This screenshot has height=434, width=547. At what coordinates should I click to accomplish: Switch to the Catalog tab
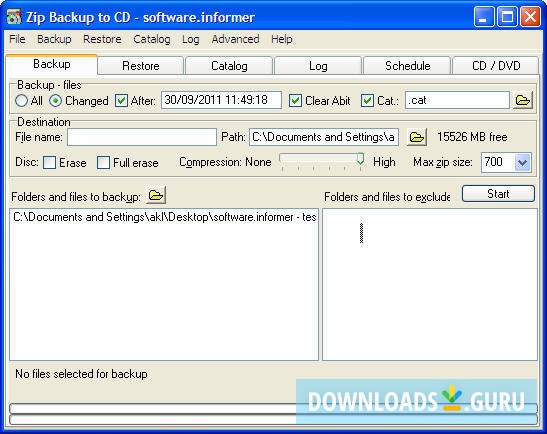click(229, 66)
